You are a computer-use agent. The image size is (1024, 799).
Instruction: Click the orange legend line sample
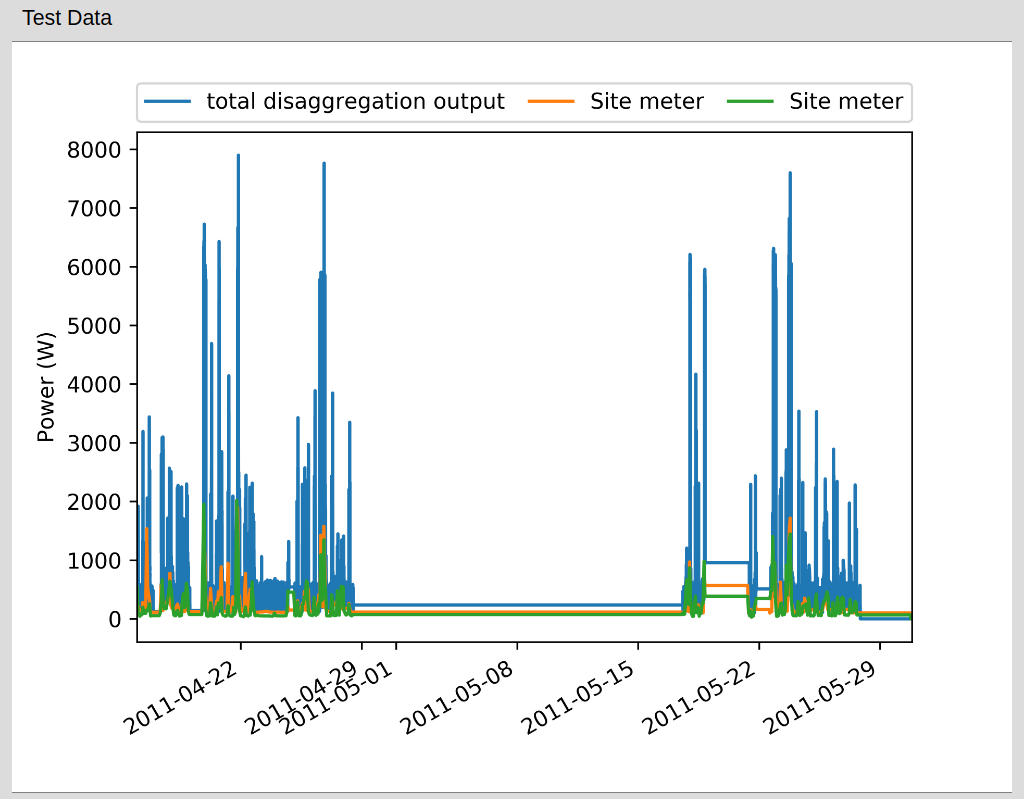point(551,101)
